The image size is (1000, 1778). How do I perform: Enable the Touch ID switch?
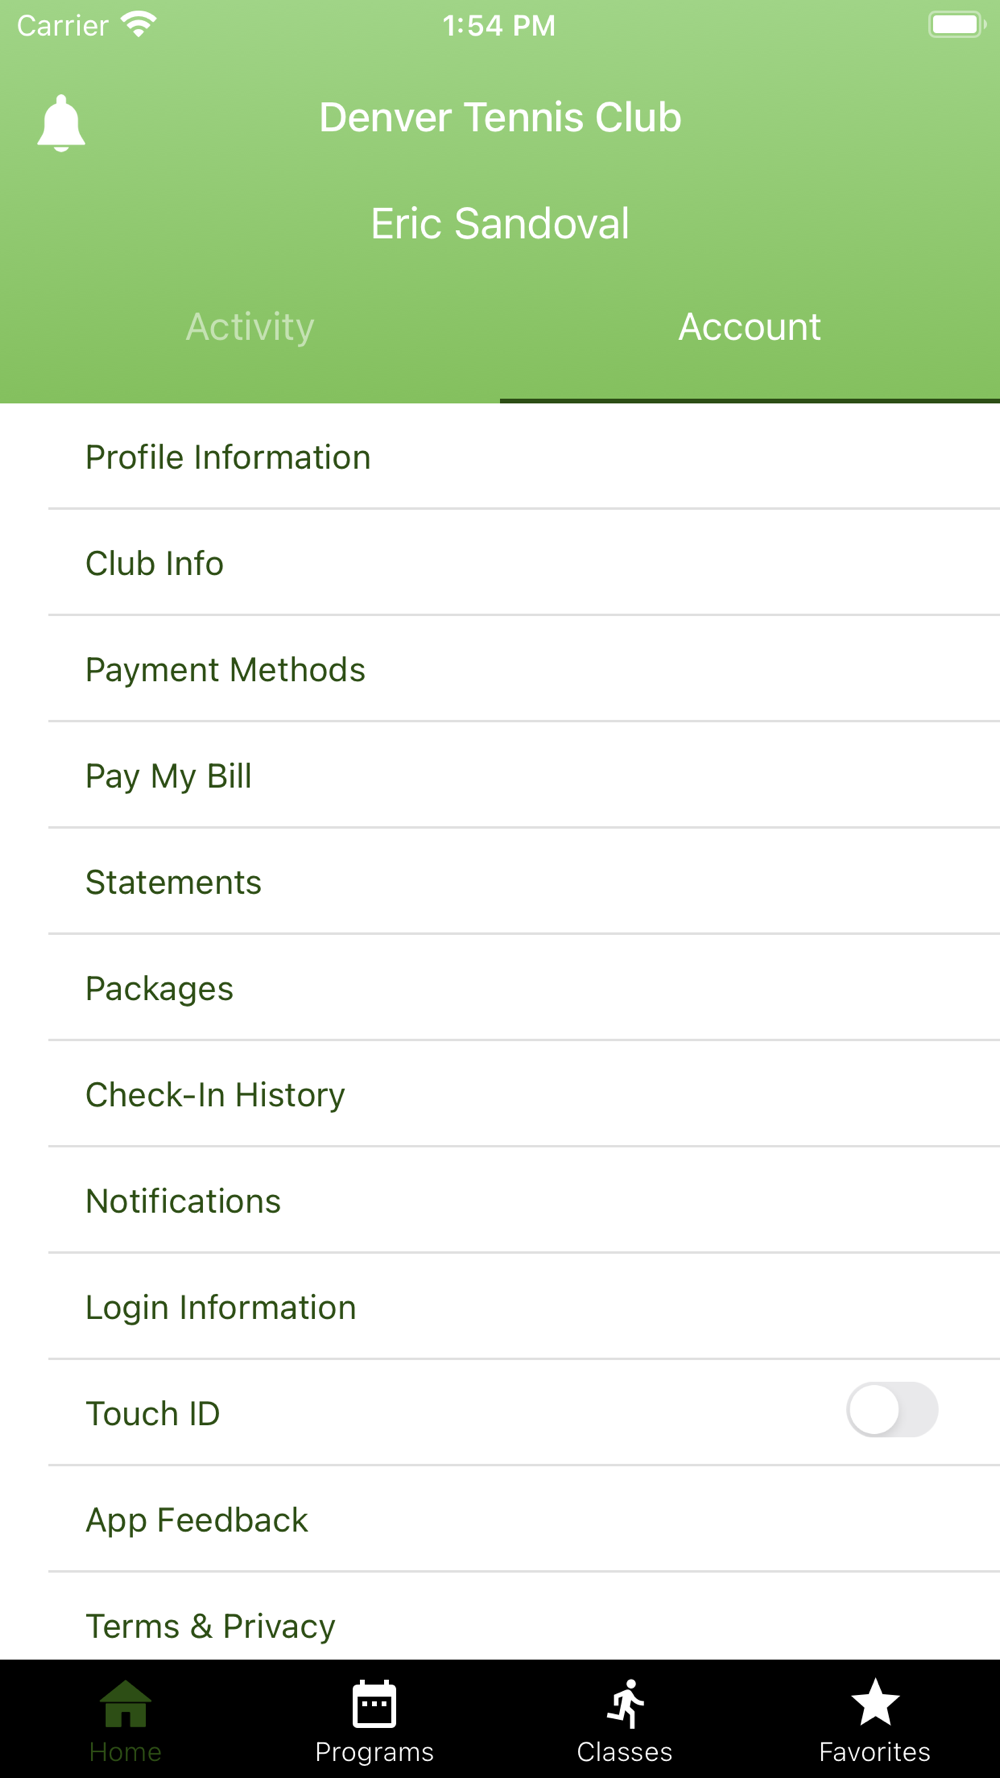(x=892, y=1410)
